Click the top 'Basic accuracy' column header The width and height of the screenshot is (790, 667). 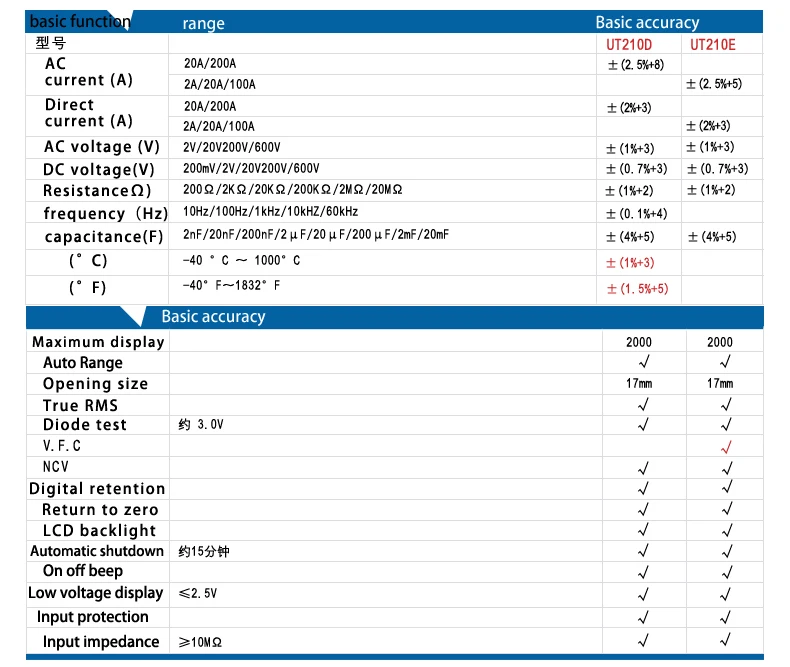pyautogui.click(x=647, y=22)
